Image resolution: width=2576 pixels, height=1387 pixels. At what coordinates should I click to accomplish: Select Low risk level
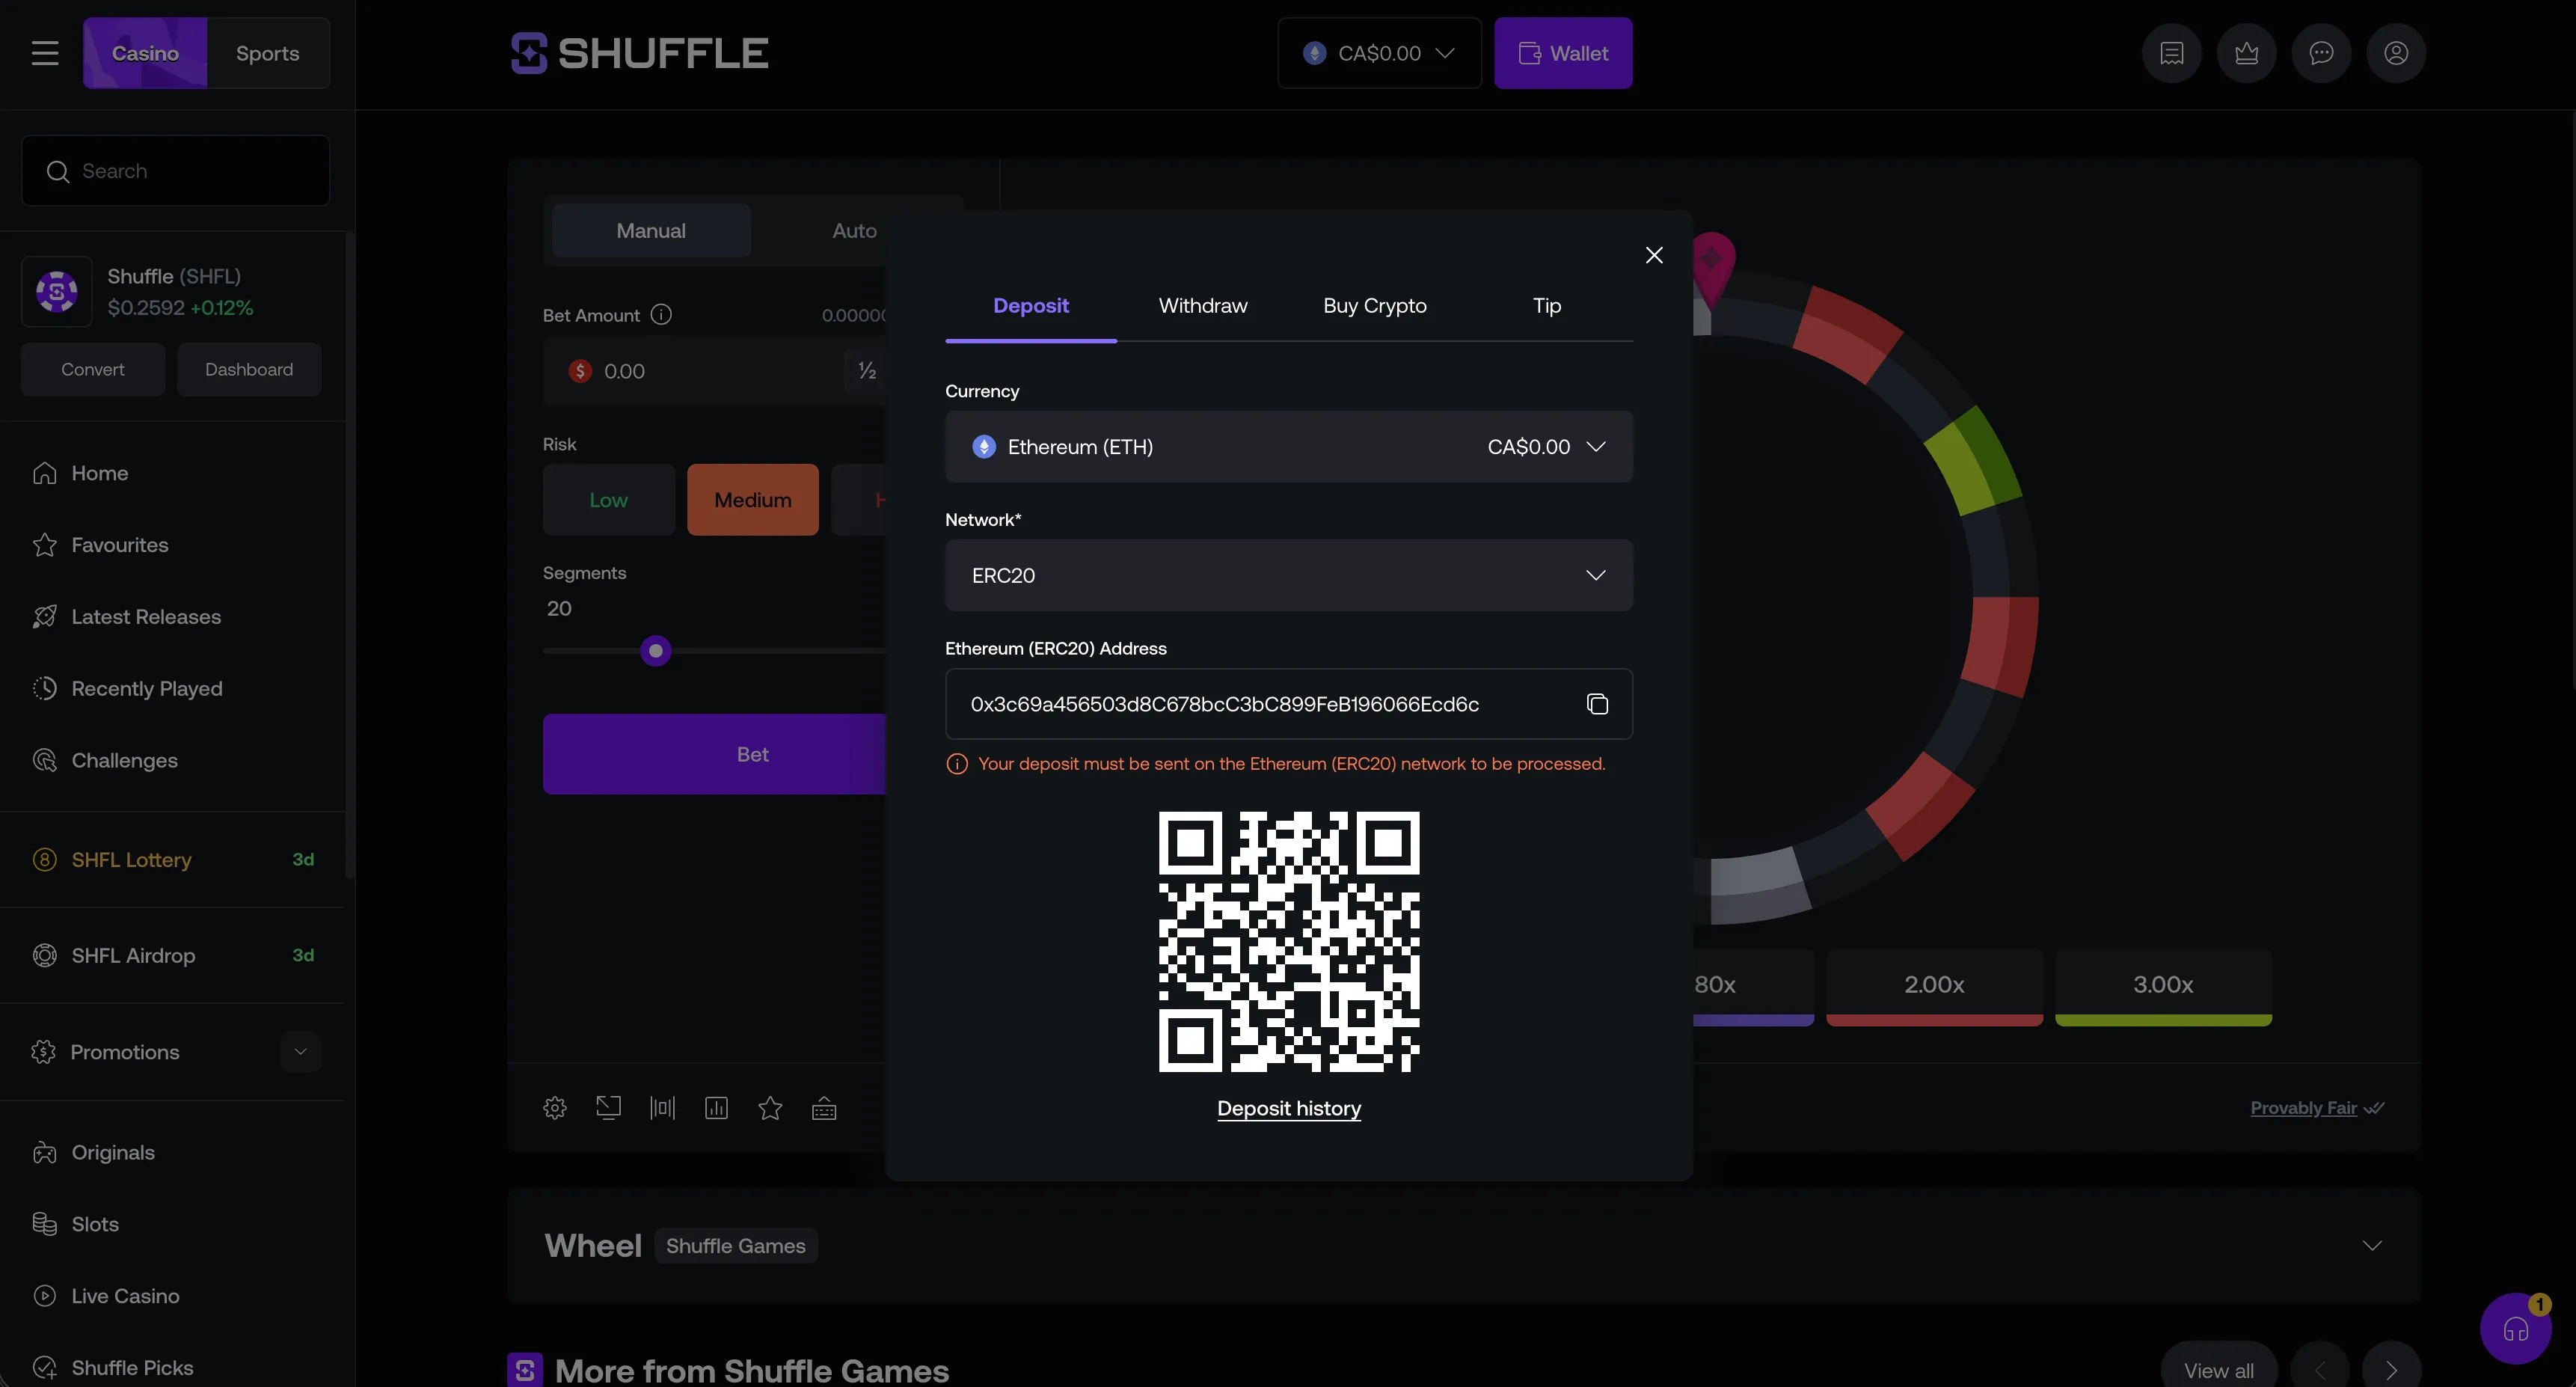coord(608,500)
